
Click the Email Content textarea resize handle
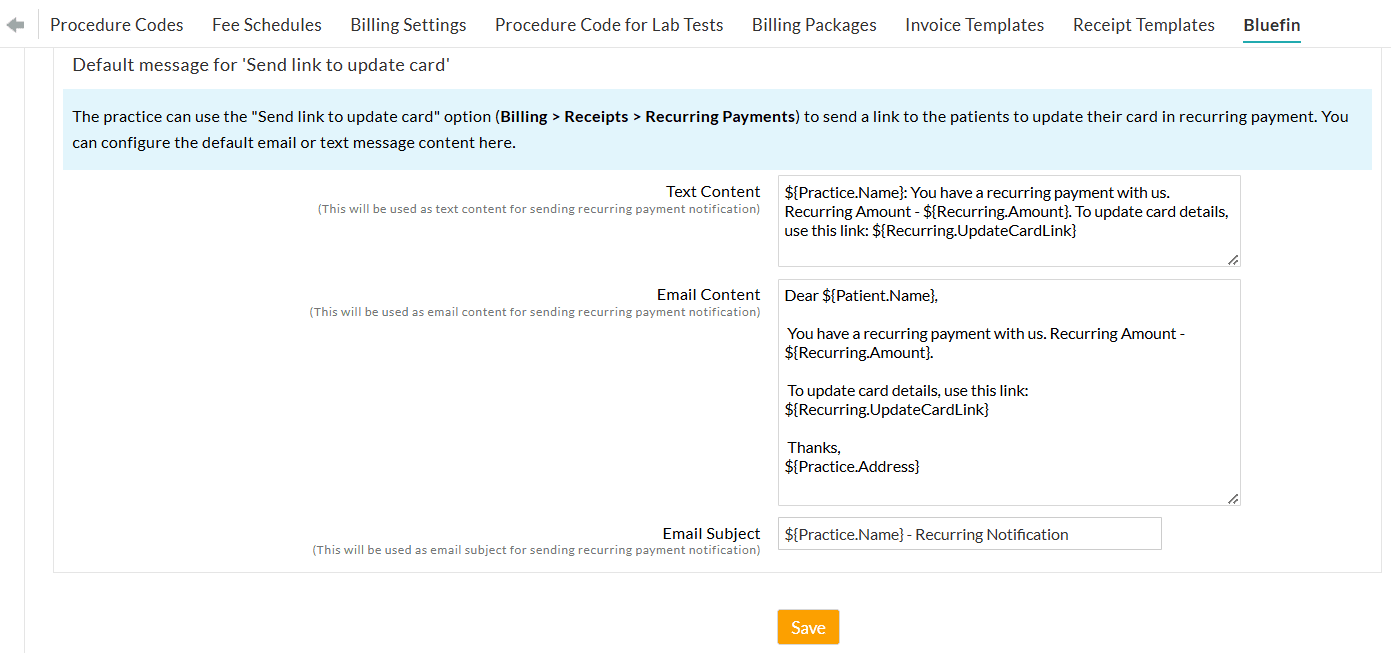coord(1233,498)
